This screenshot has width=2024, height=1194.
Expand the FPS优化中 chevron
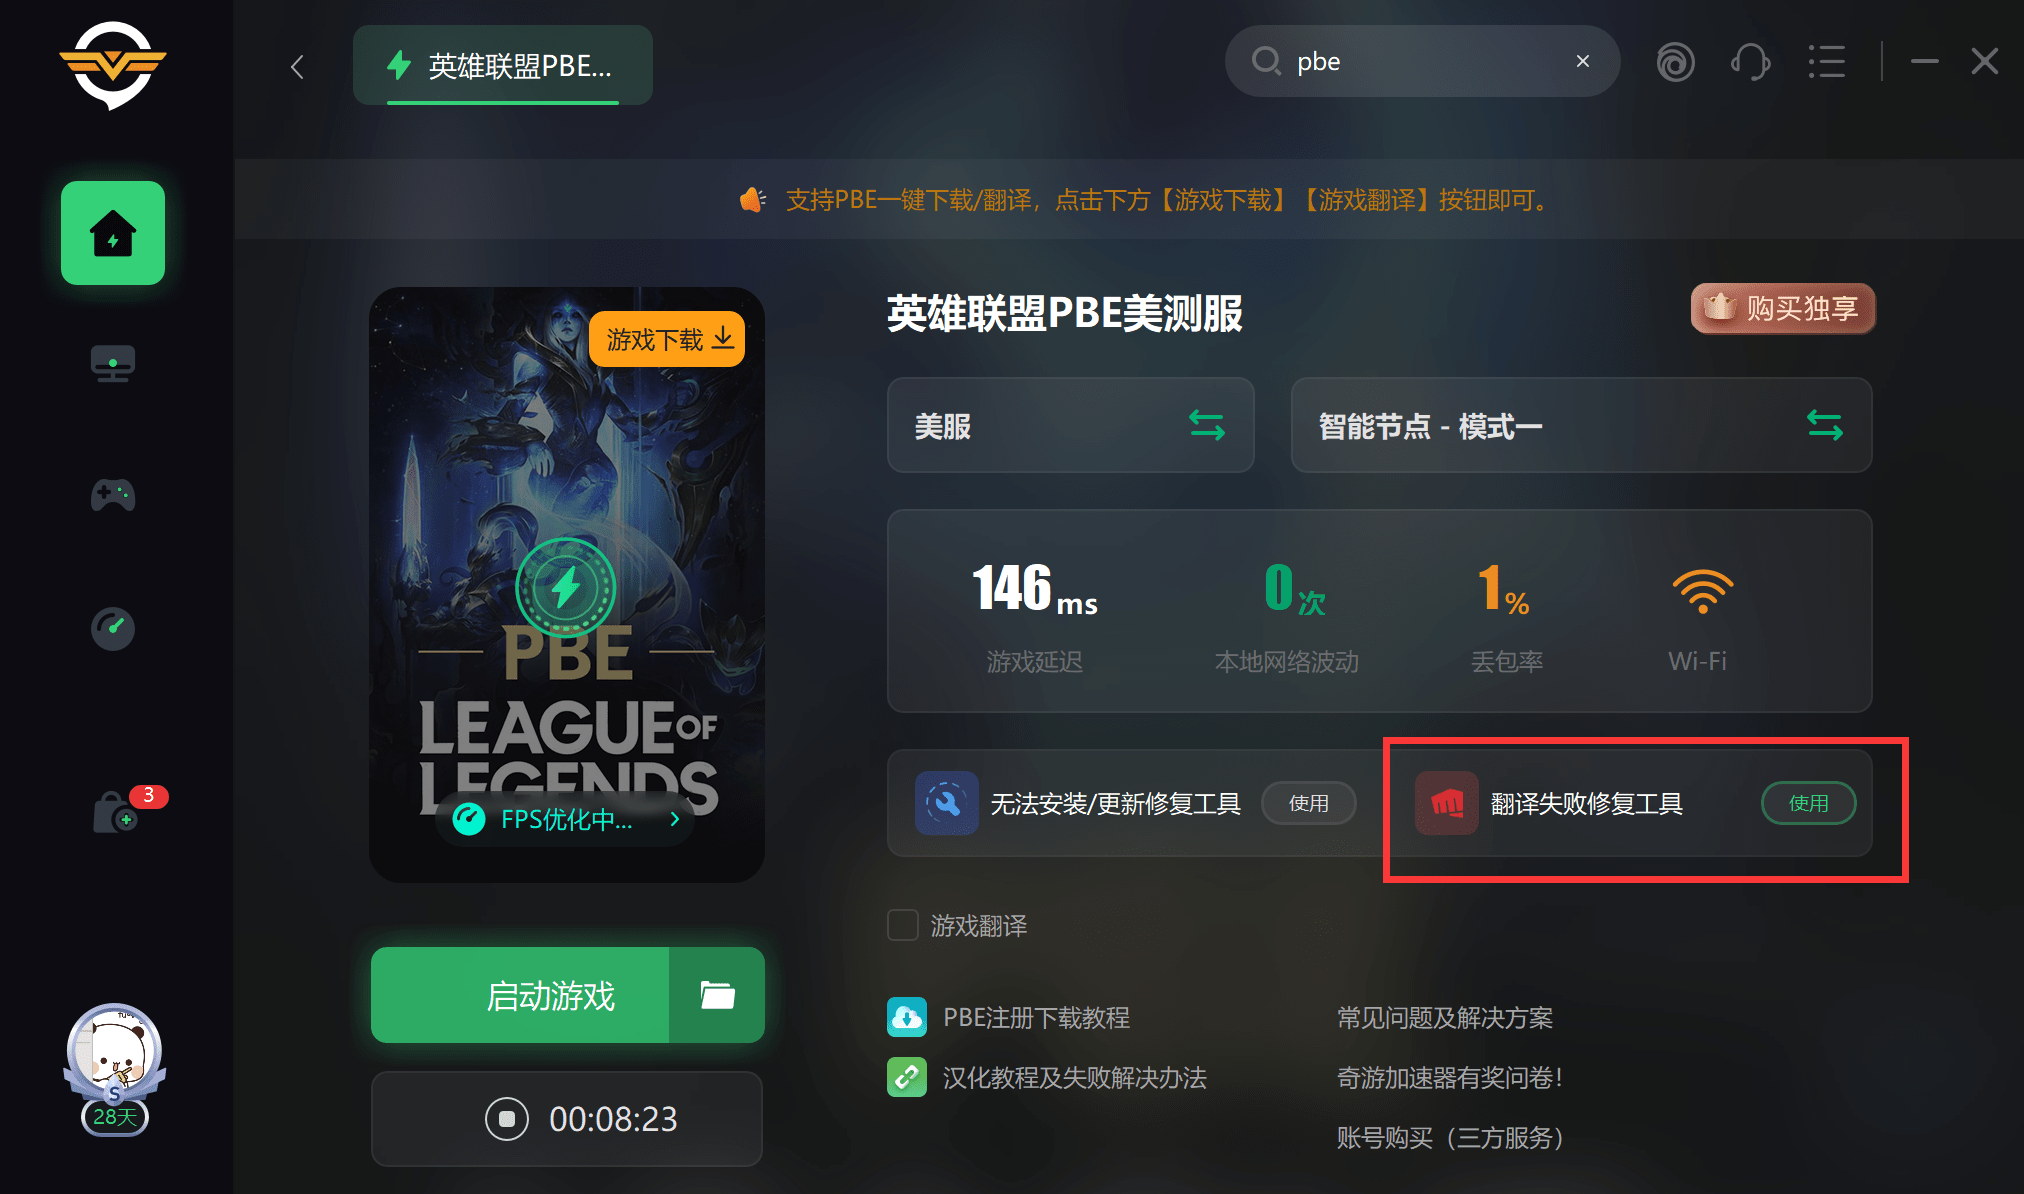[x=676, y=819]
